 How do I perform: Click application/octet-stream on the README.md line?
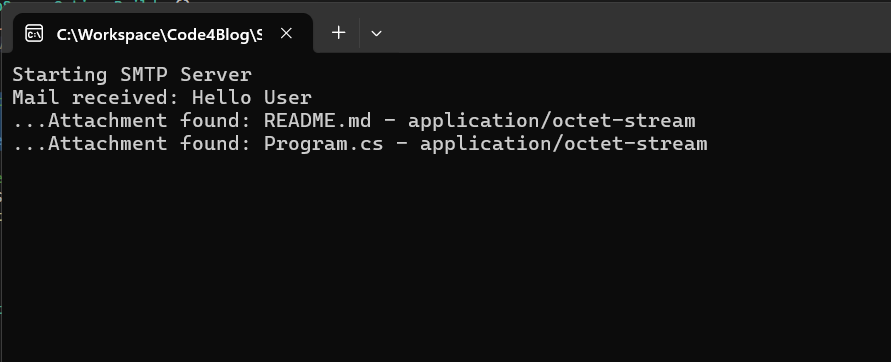(x=552, y=121)
